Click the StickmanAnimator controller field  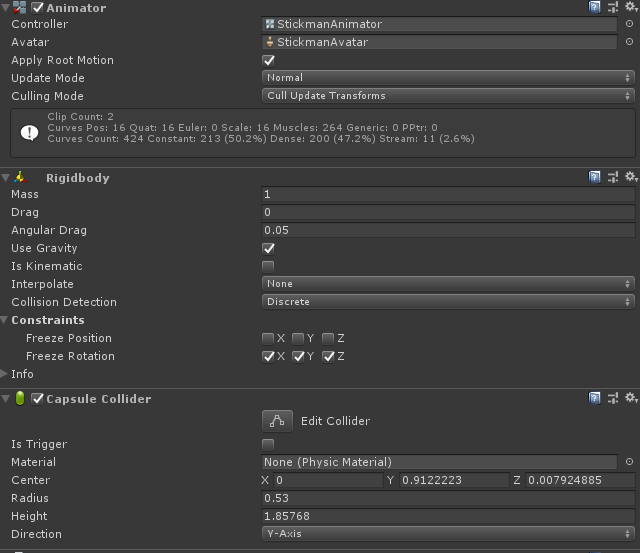point(439,24)
